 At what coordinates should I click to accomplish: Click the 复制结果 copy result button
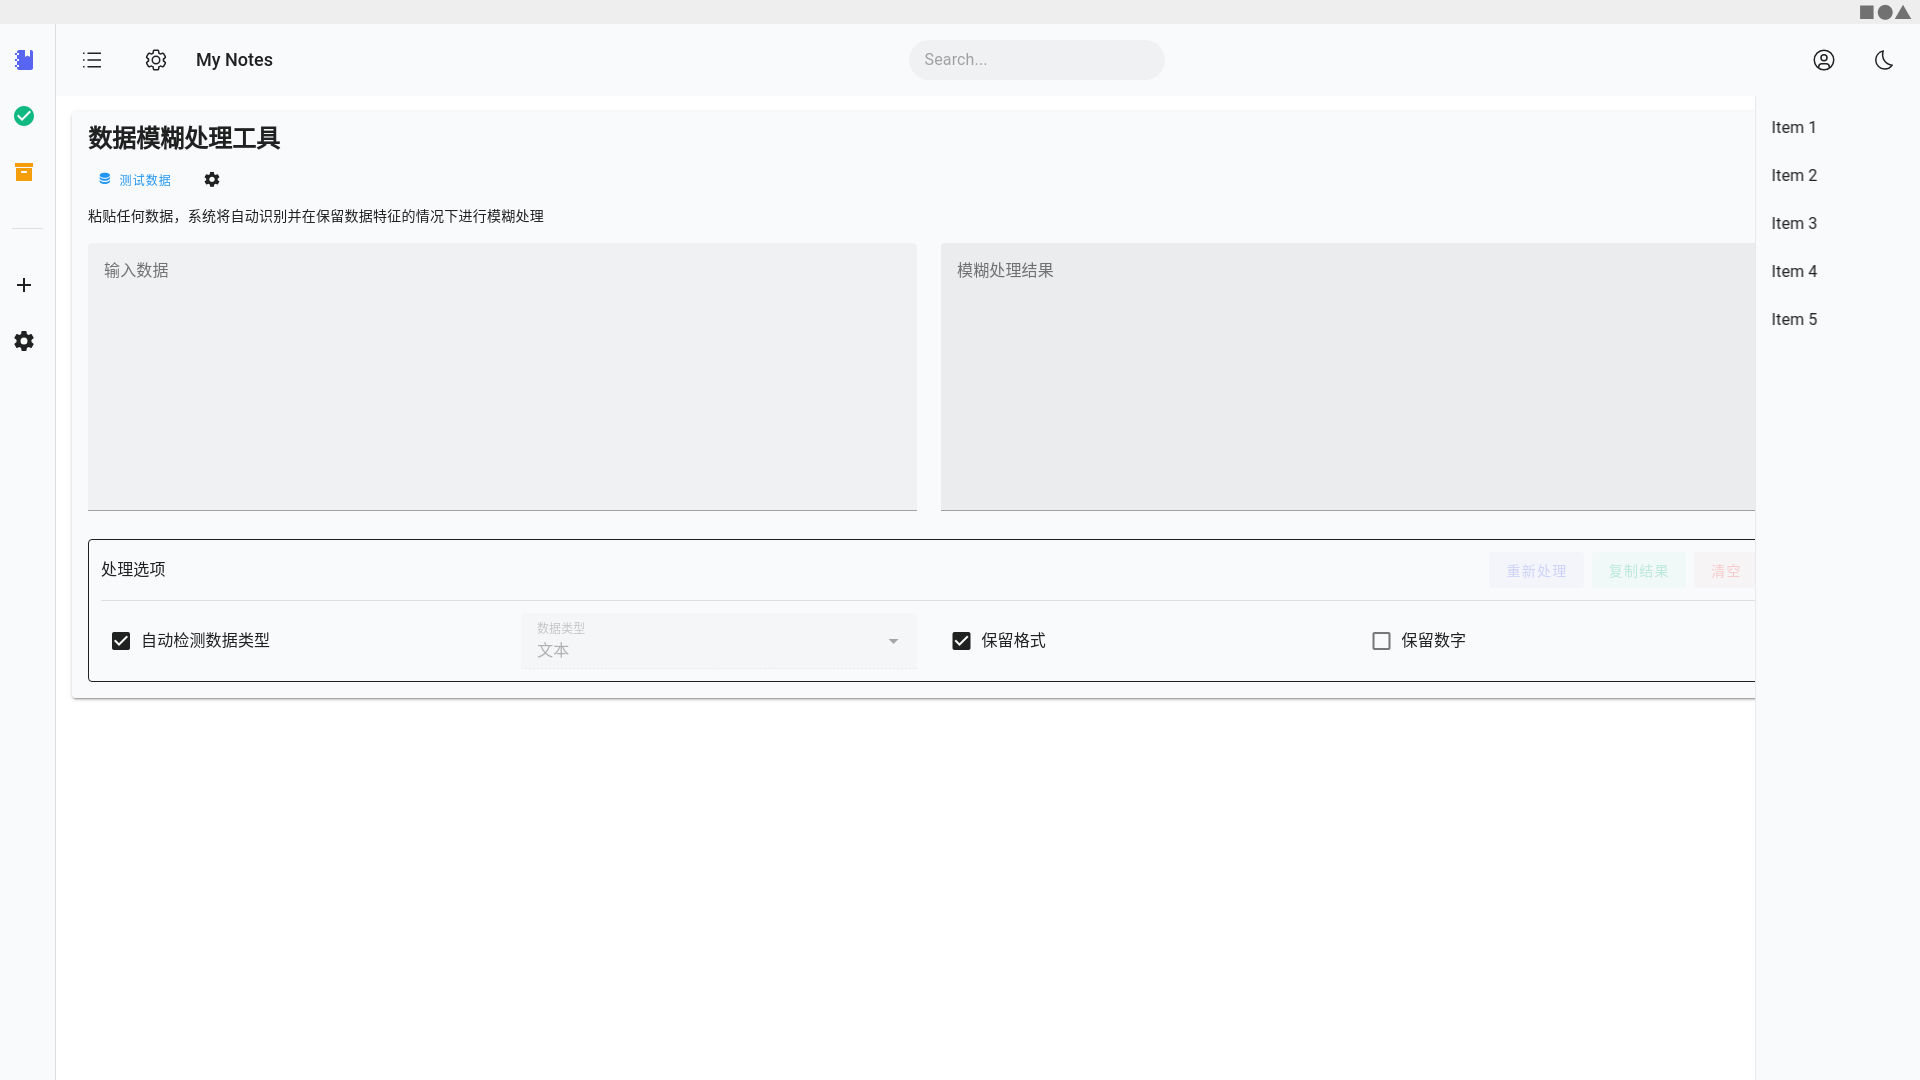tap(1638, 571)
